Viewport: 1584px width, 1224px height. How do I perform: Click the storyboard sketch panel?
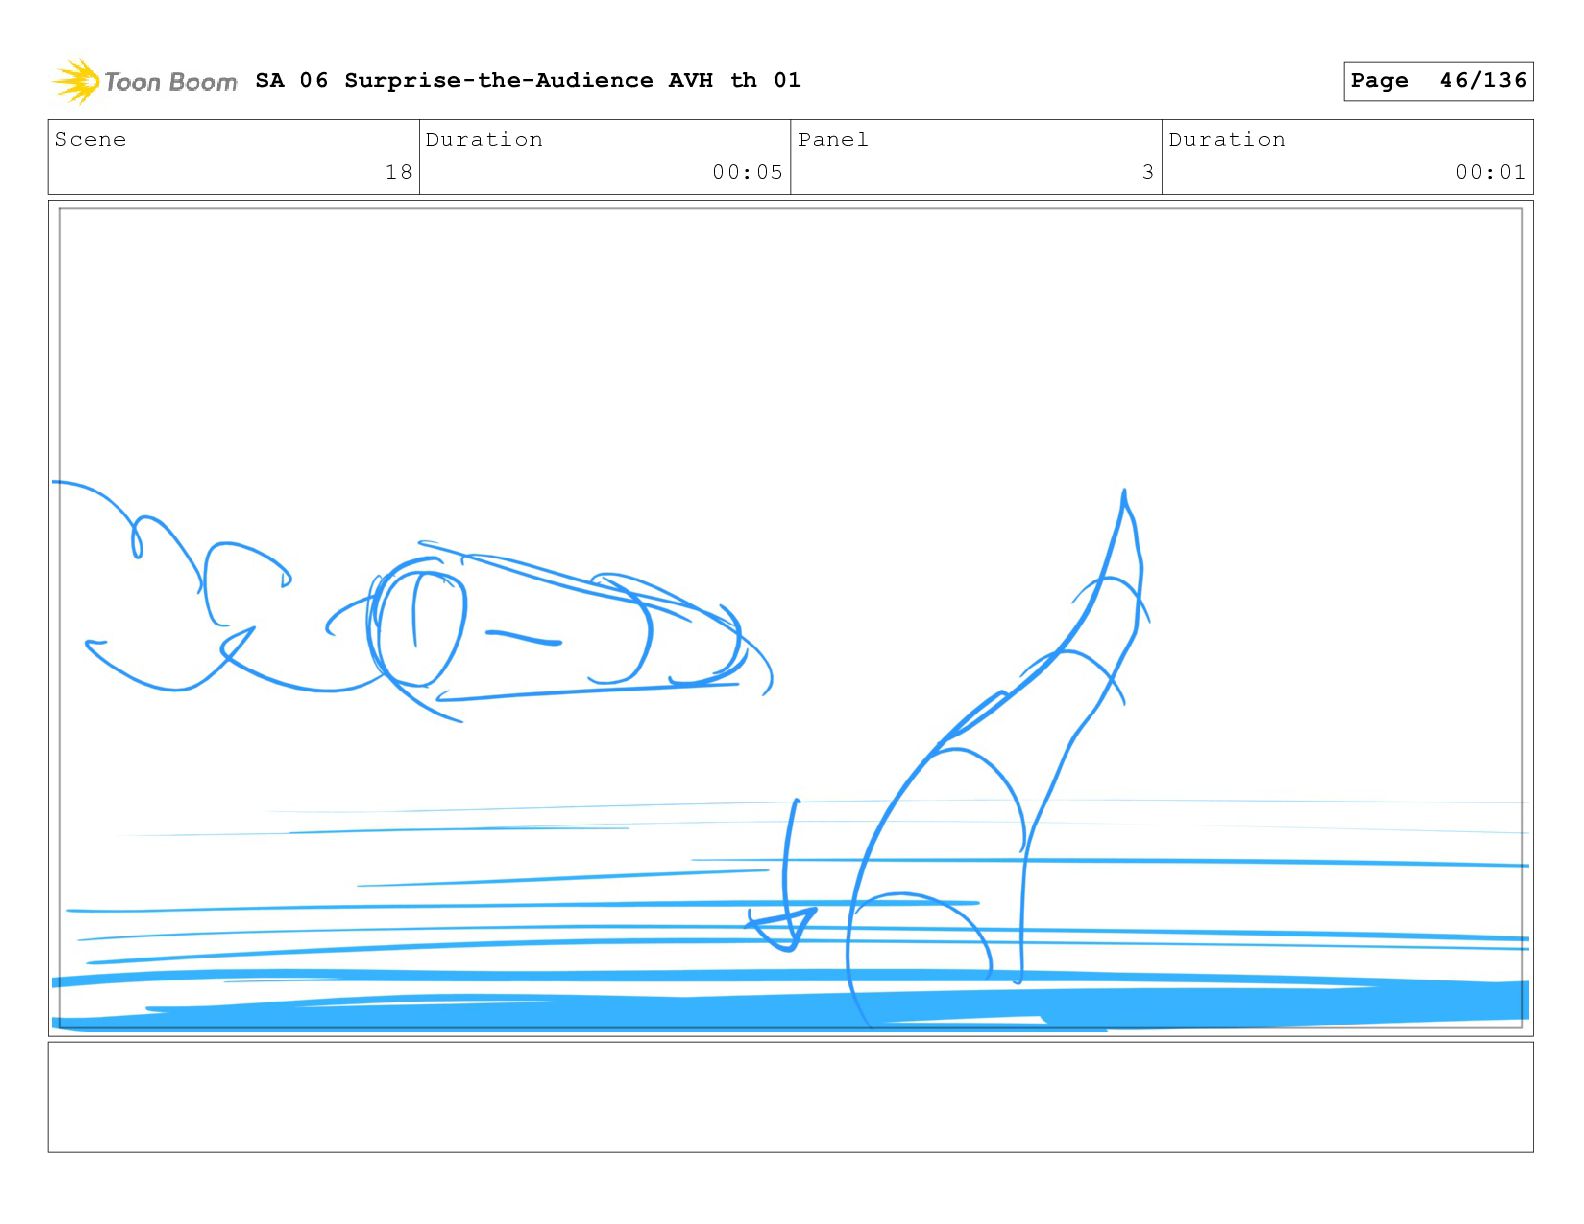tap(790, 618)
